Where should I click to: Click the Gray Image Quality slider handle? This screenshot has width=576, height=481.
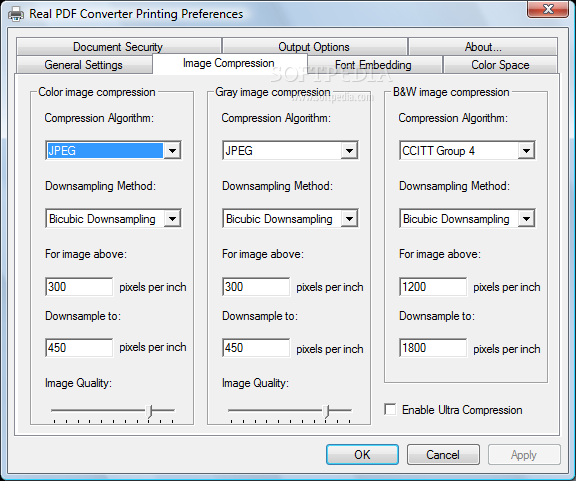click(326, 411)
